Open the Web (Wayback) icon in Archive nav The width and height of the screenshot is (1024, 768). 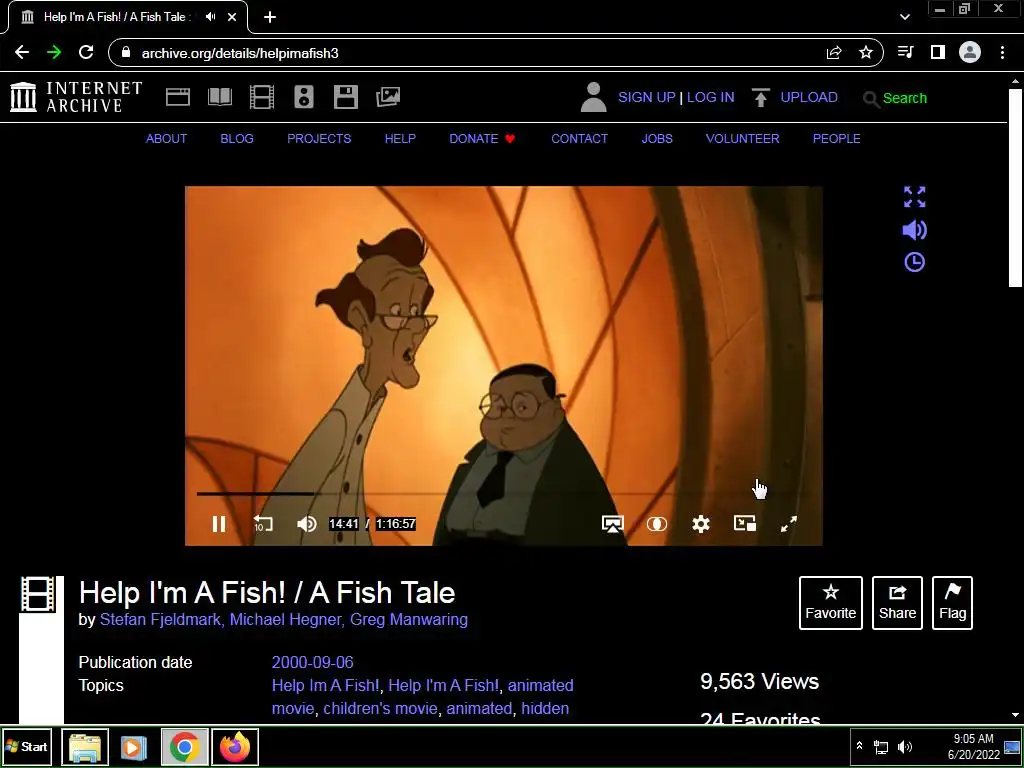pos(178,97)
